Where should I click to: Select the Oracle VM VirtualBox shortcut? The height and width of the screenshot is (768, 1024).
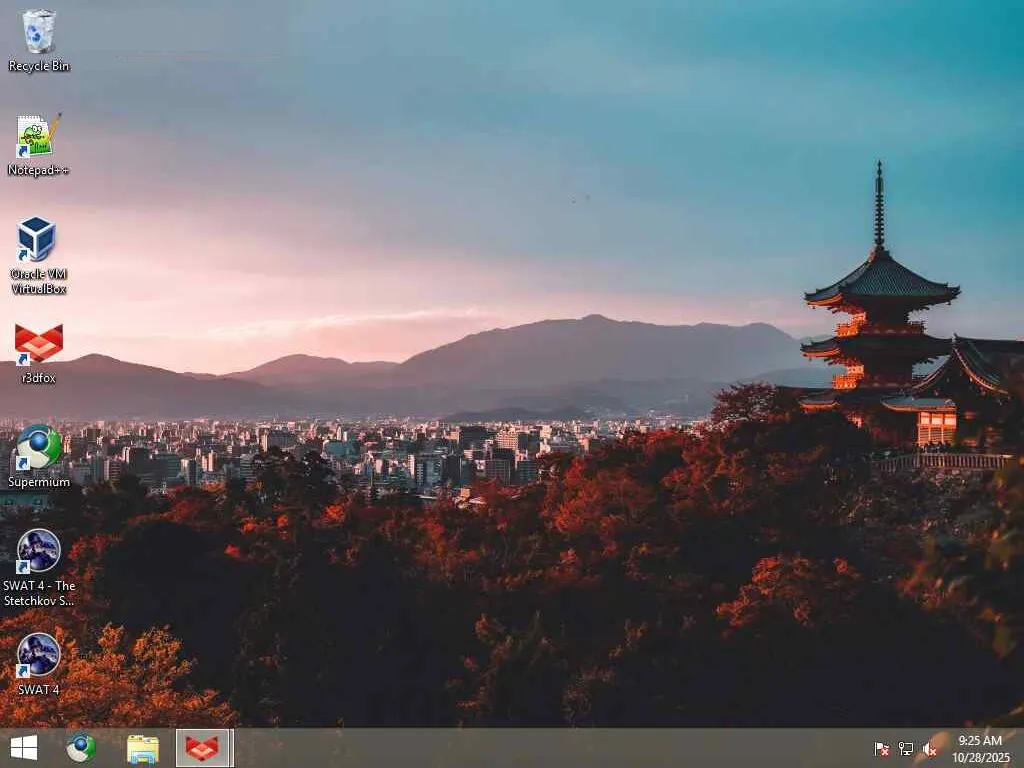click(x=39, y=255)
